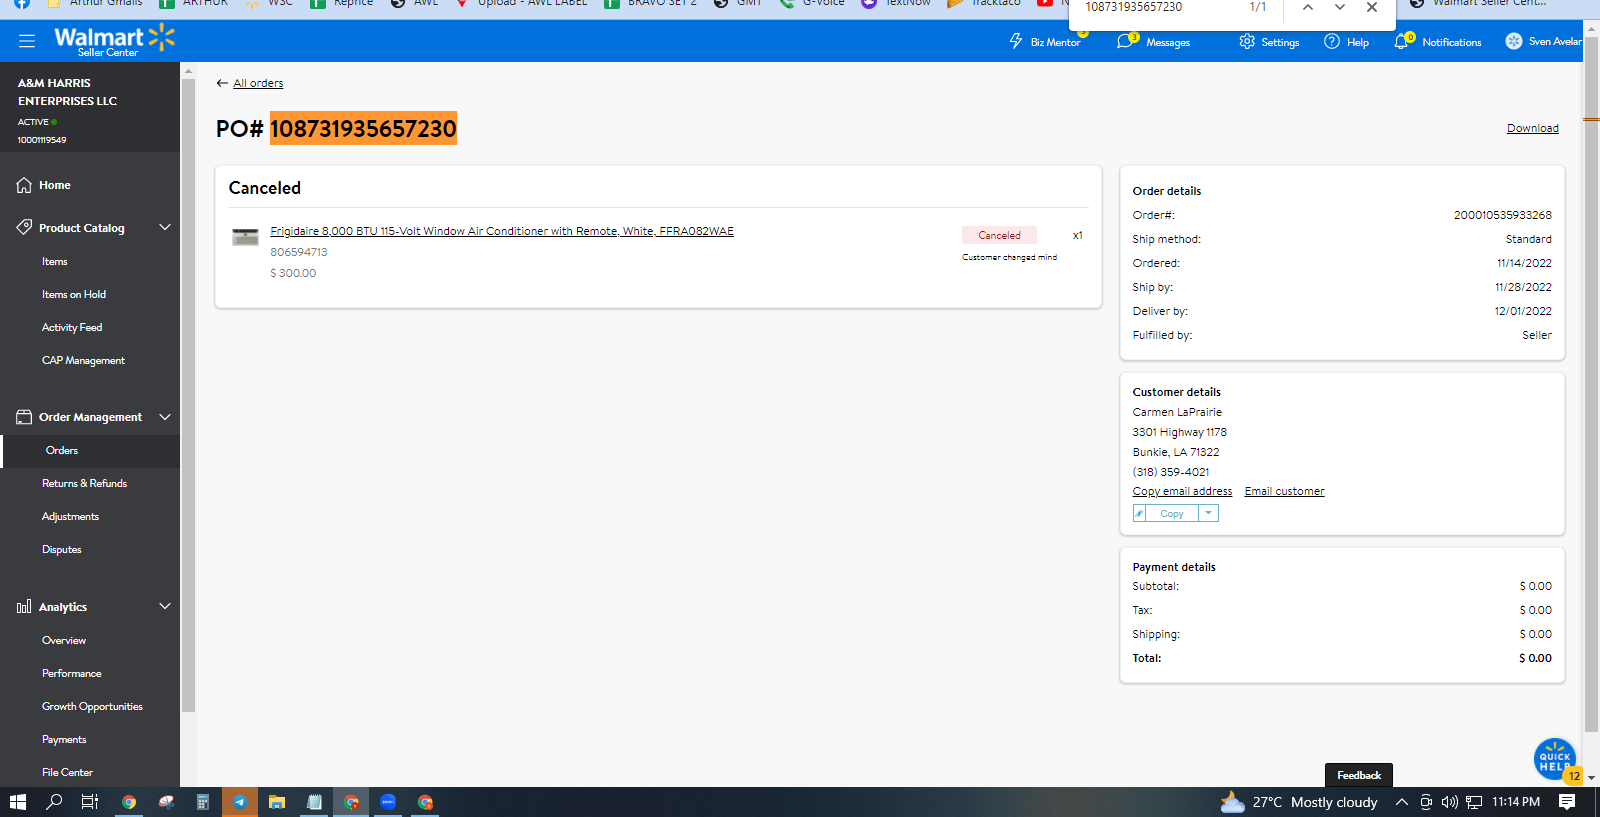The image size is (1600, 817).
Task: Open Growth Opportunities page
Action: click(x=92, y=707)
